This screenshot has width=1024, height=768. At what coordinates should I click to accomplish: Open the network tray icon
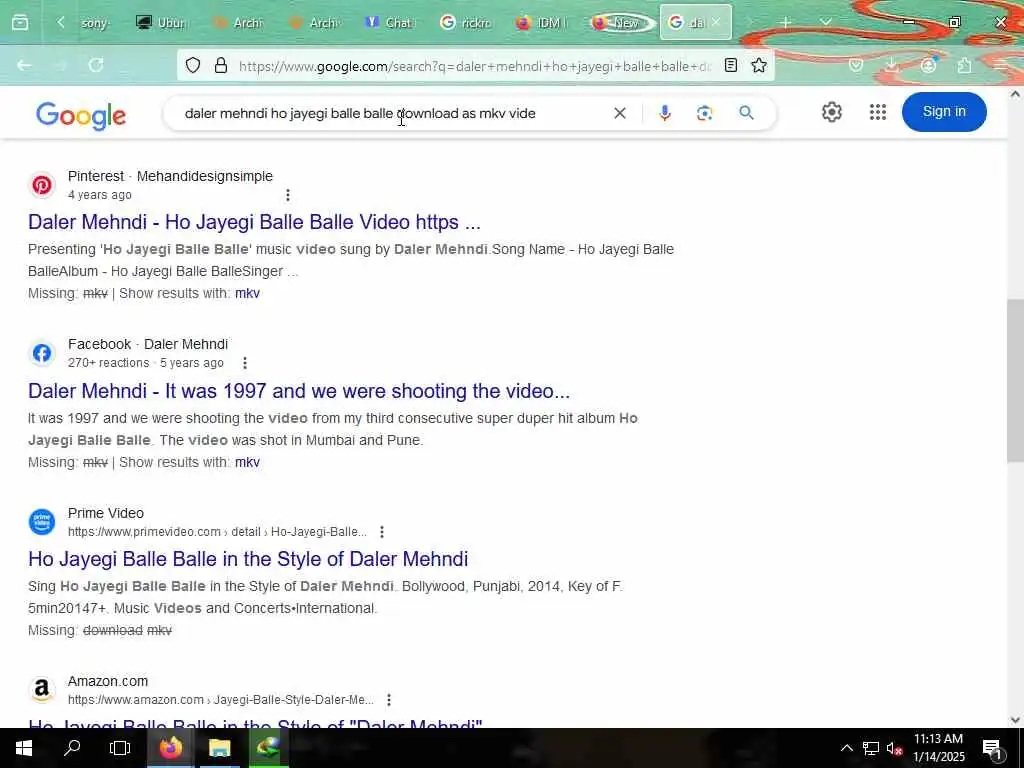click(871, 748)
